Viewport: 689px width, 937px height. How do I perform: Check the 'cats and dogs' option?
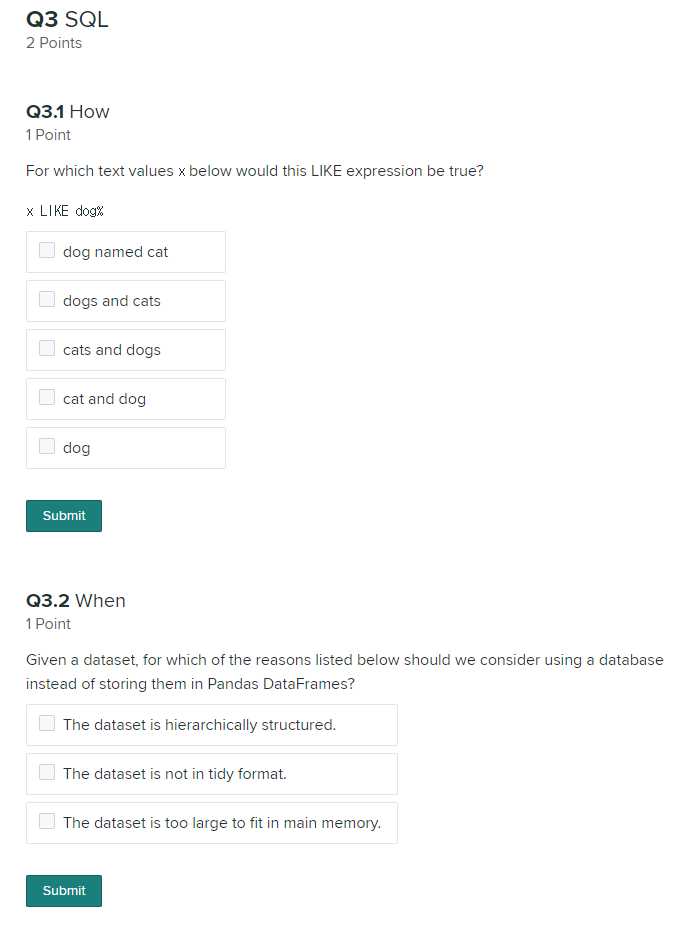coord(46,347)
